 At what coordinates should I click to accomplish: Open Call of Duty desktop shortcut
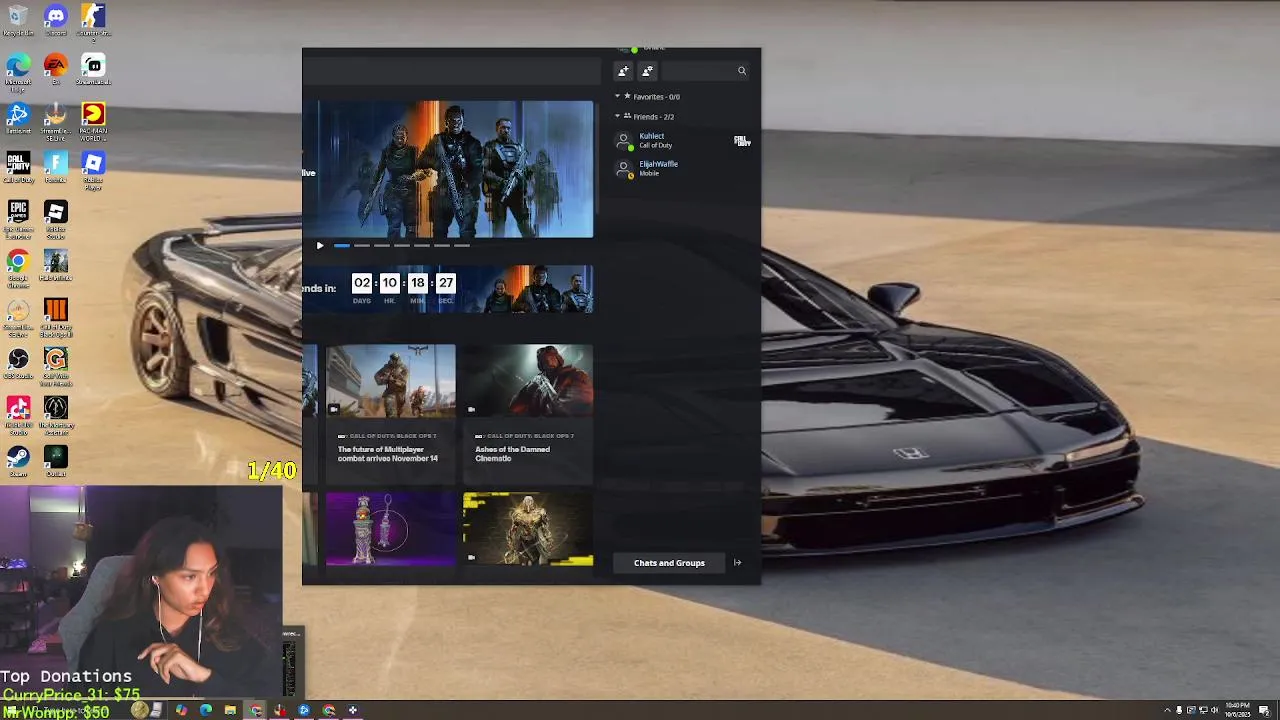tap(18, 167)
